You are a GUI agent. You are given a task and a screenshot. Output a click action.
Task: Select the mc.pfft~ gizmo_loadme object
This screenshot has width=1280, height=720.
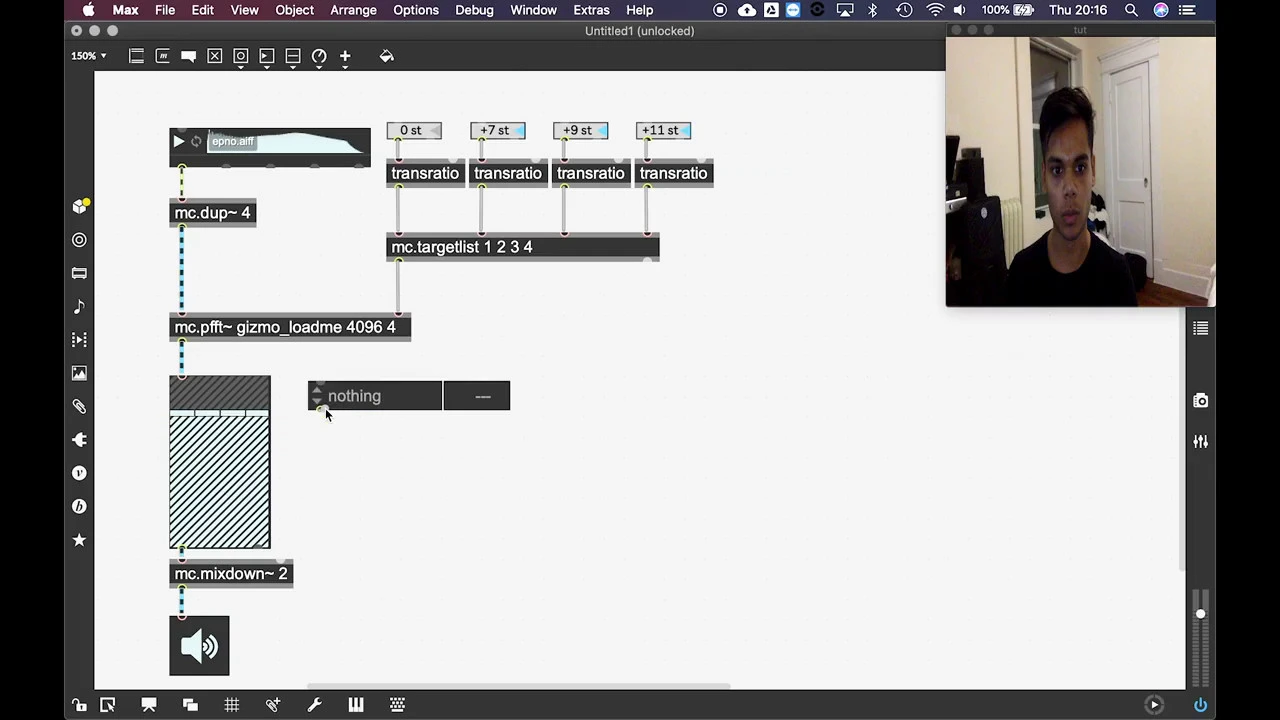click(x=290, y=327)
